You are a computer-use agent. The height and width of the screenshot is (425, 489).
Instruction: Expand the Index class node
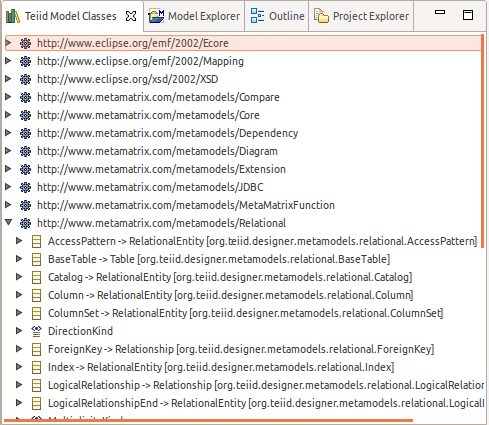[x=19, y=367]
